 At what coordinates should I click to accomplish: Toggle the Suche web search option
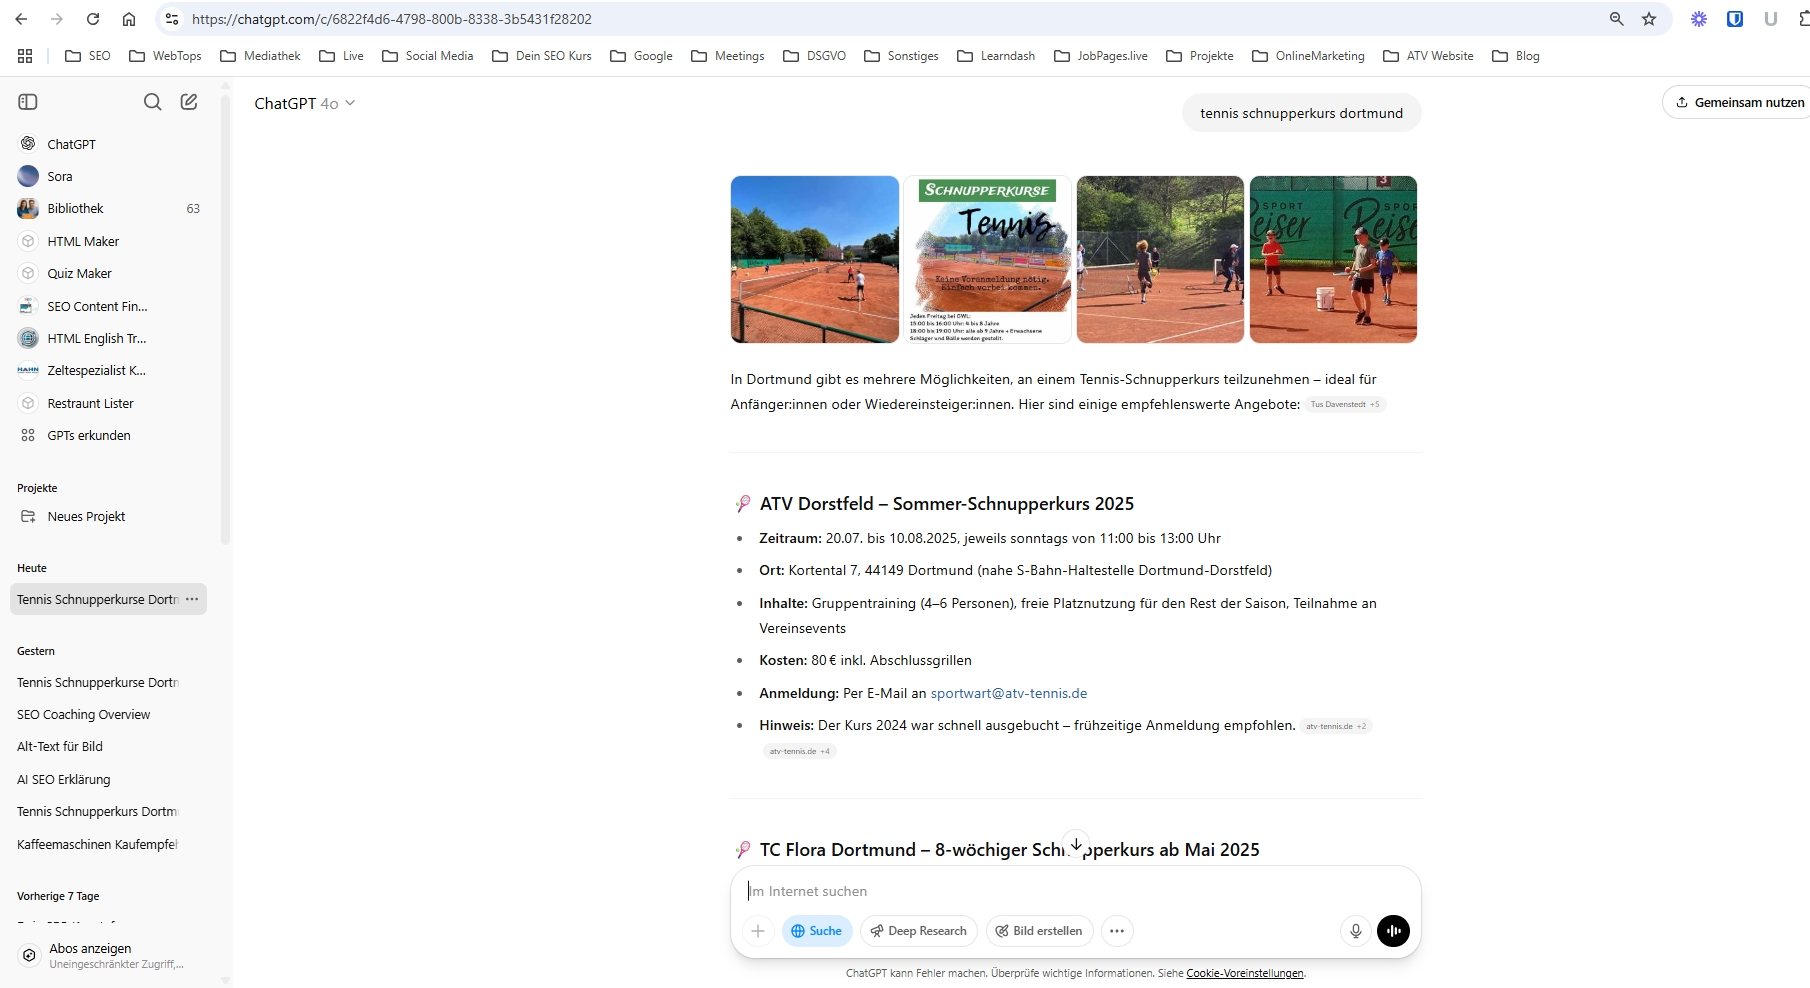click(x=817, y=931)
